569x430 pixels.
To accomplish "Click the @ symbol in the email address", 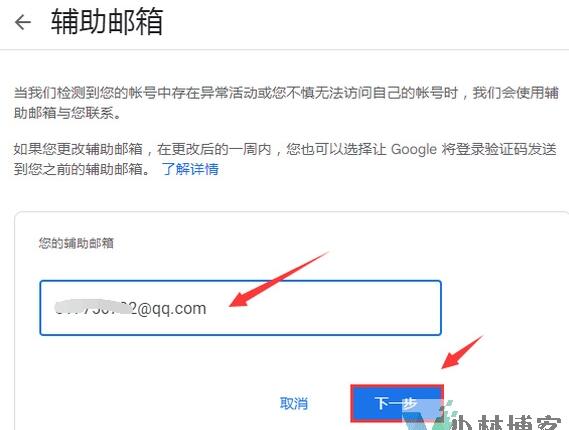I will pos(143,309).
